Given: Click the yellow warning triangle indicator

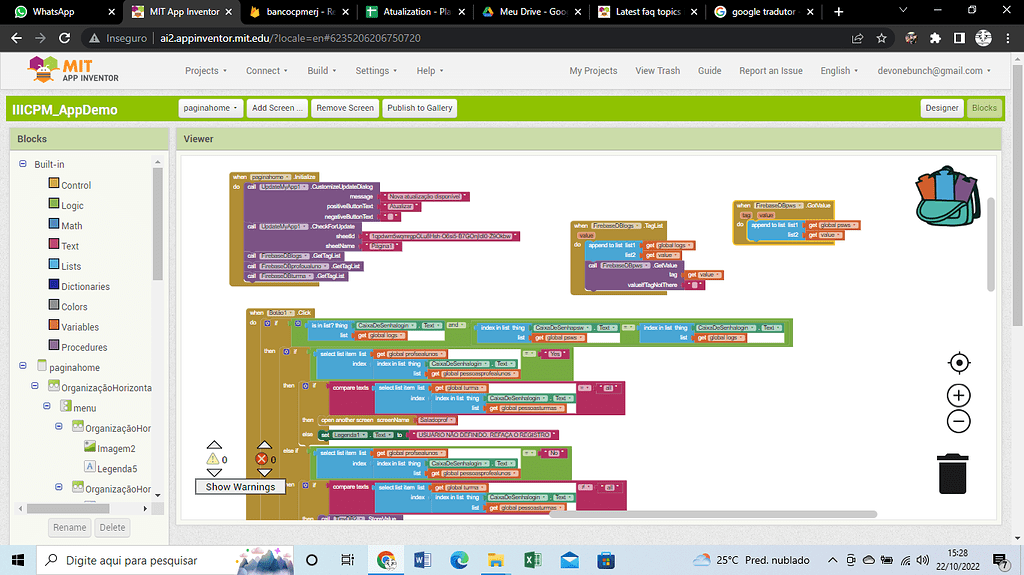Looking at the screenshot, I should (213, 459).
